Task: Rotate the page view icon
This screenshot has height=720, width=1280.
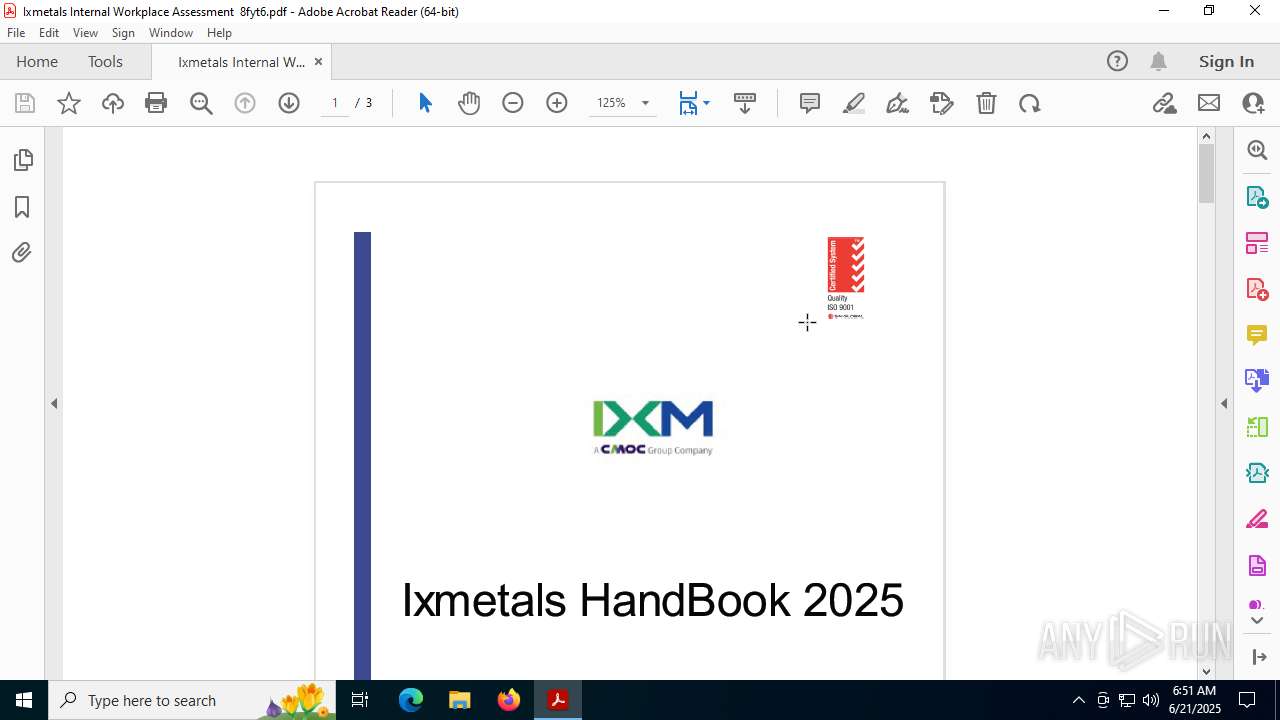Action: (x=1030, y=103)
